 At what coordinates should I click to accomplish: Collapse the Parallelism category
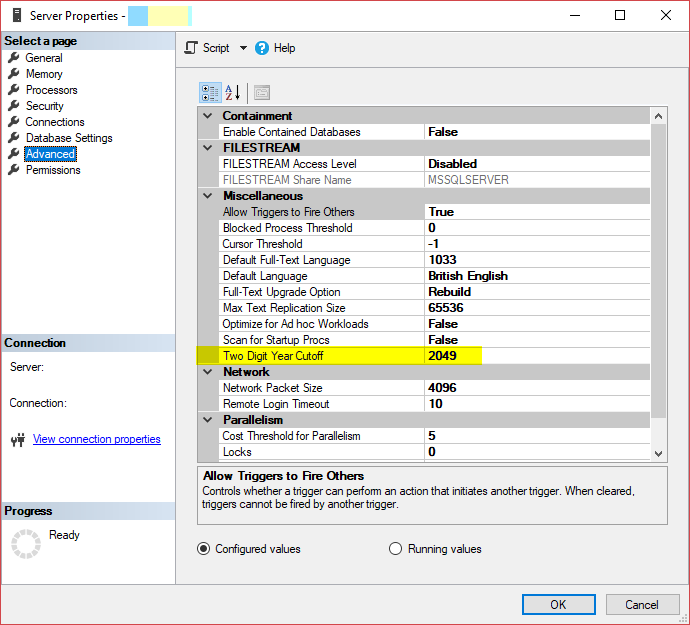(x=208, y=420)
